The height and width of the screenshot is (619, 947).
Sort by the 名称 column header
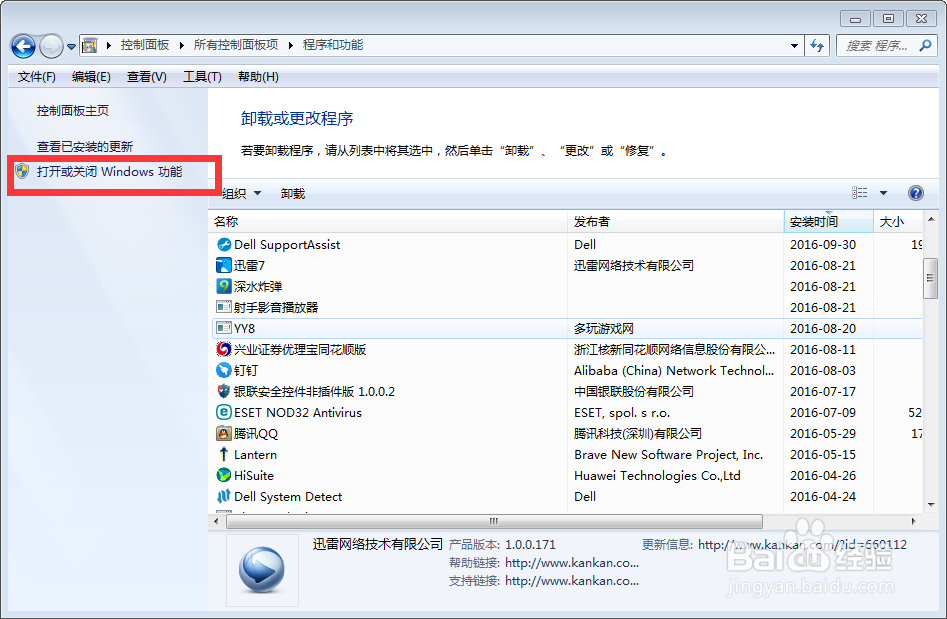(x=388, y=222)
